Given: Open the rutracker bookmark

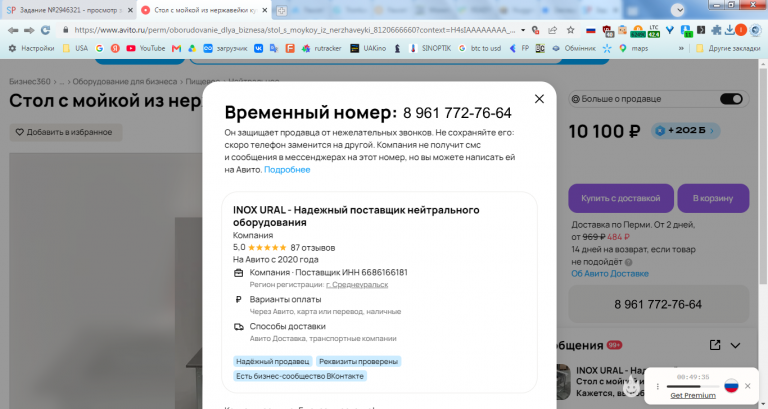Looking at the screenshot, I should [x=321, y=48].
